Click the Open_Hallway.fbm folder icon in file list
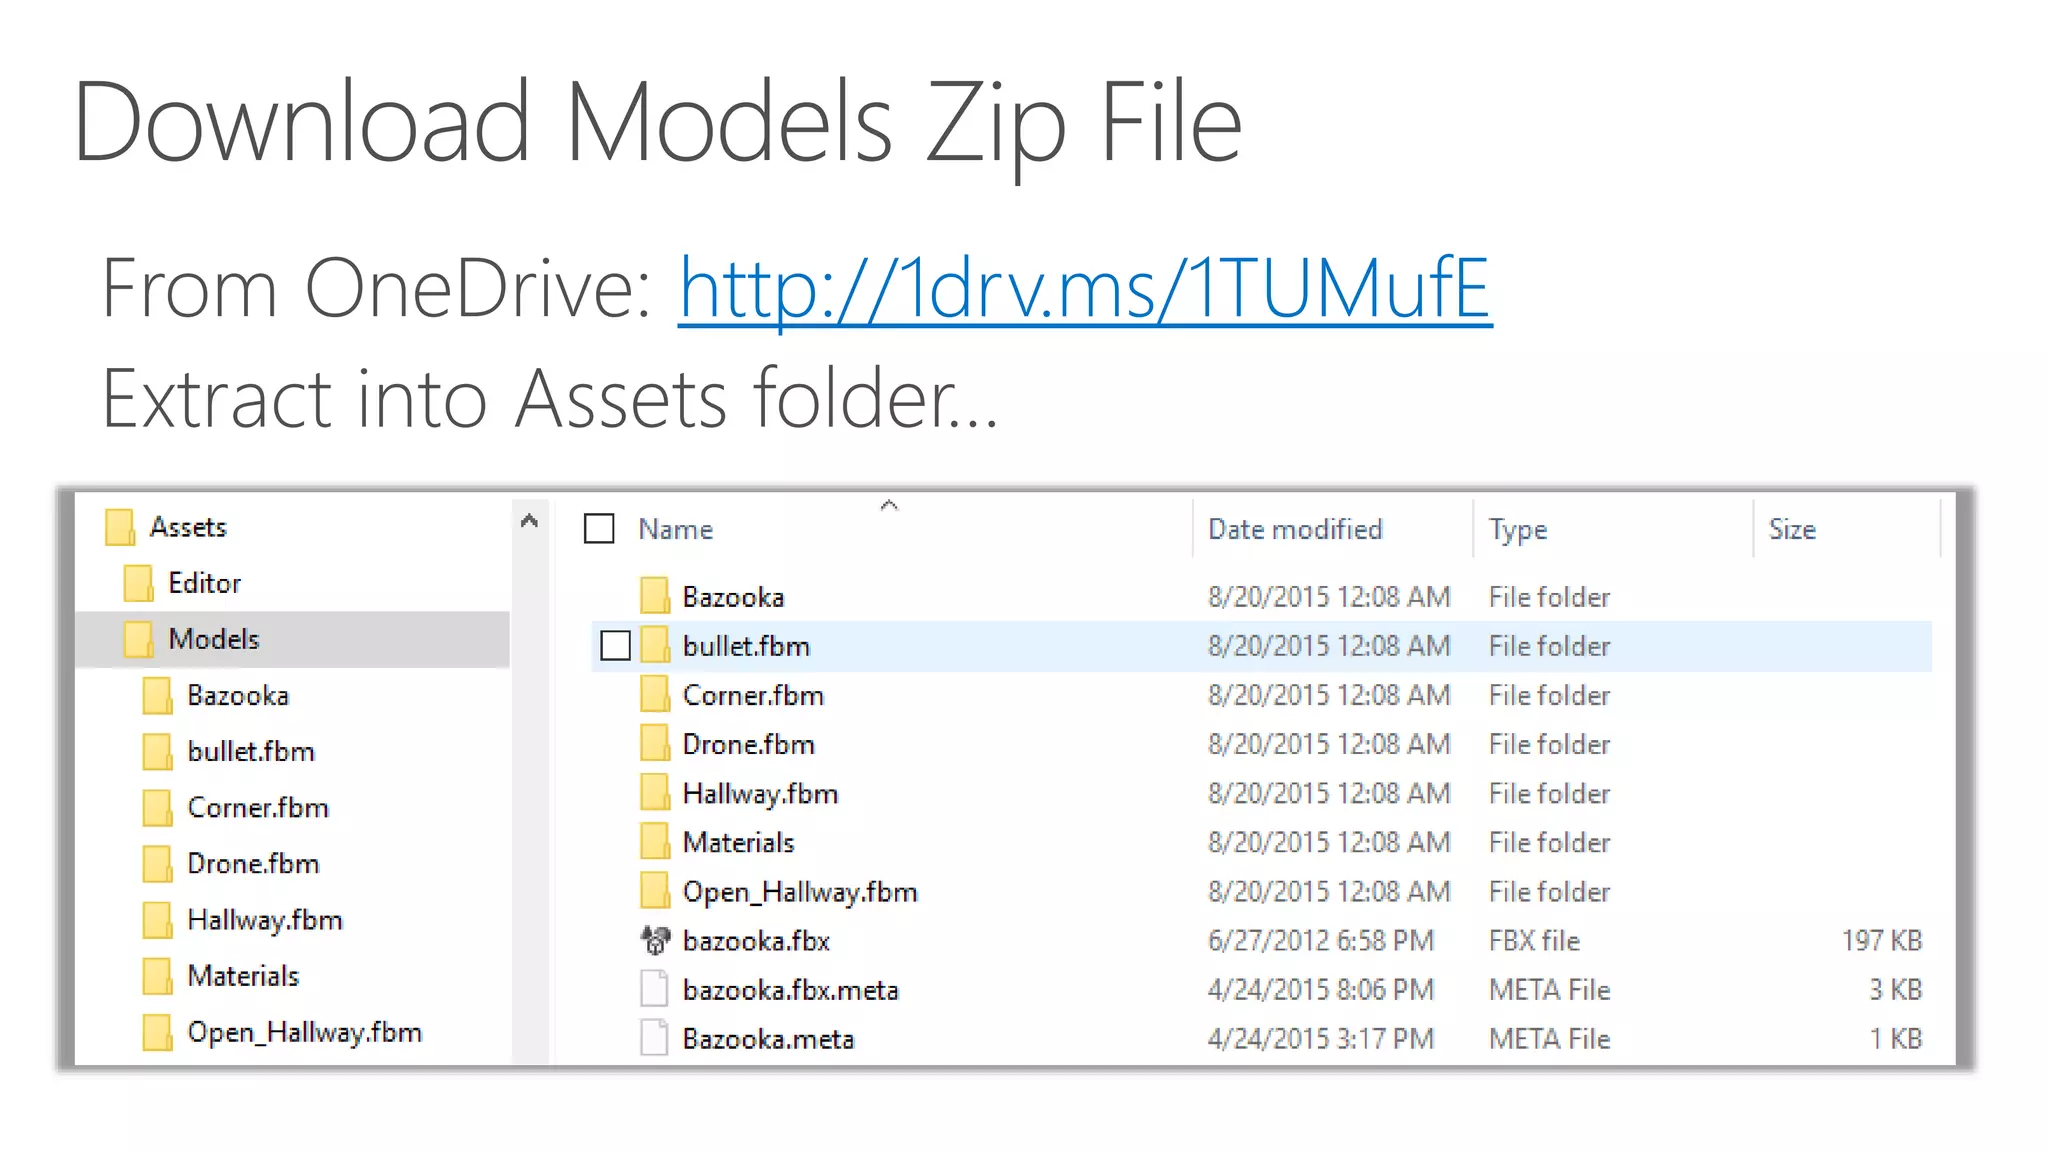 coord(655,891)
